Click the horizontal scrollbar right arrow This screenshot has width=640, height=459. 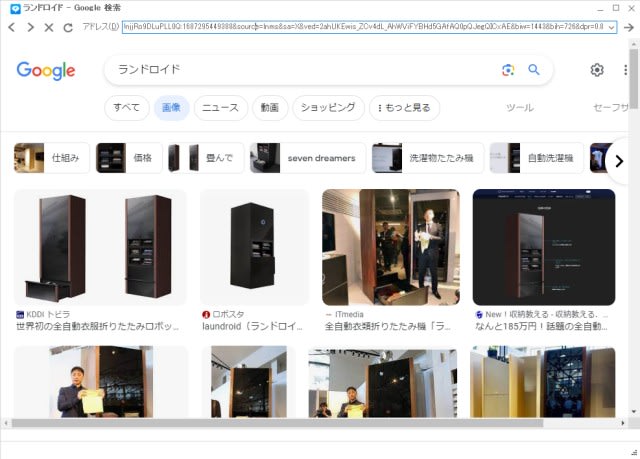click(x=623, y=423)
